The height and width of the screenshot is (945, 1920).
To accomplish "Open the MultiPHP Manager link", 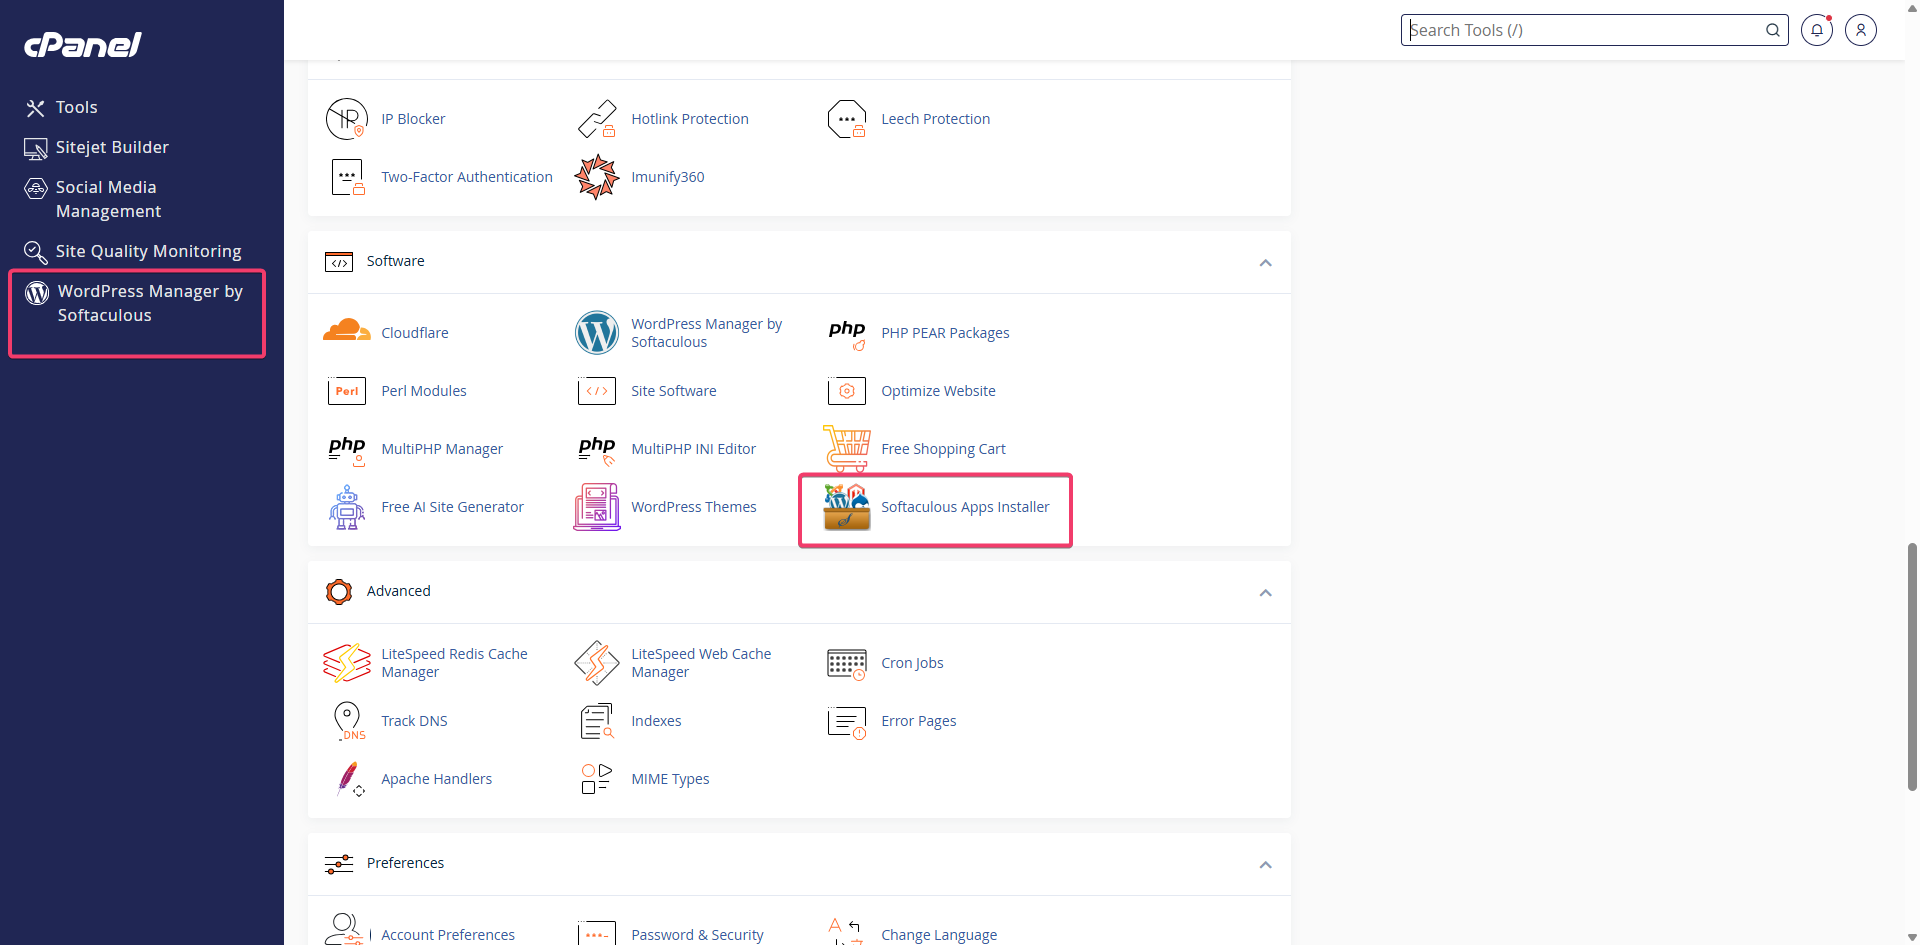I will point(442,449).
